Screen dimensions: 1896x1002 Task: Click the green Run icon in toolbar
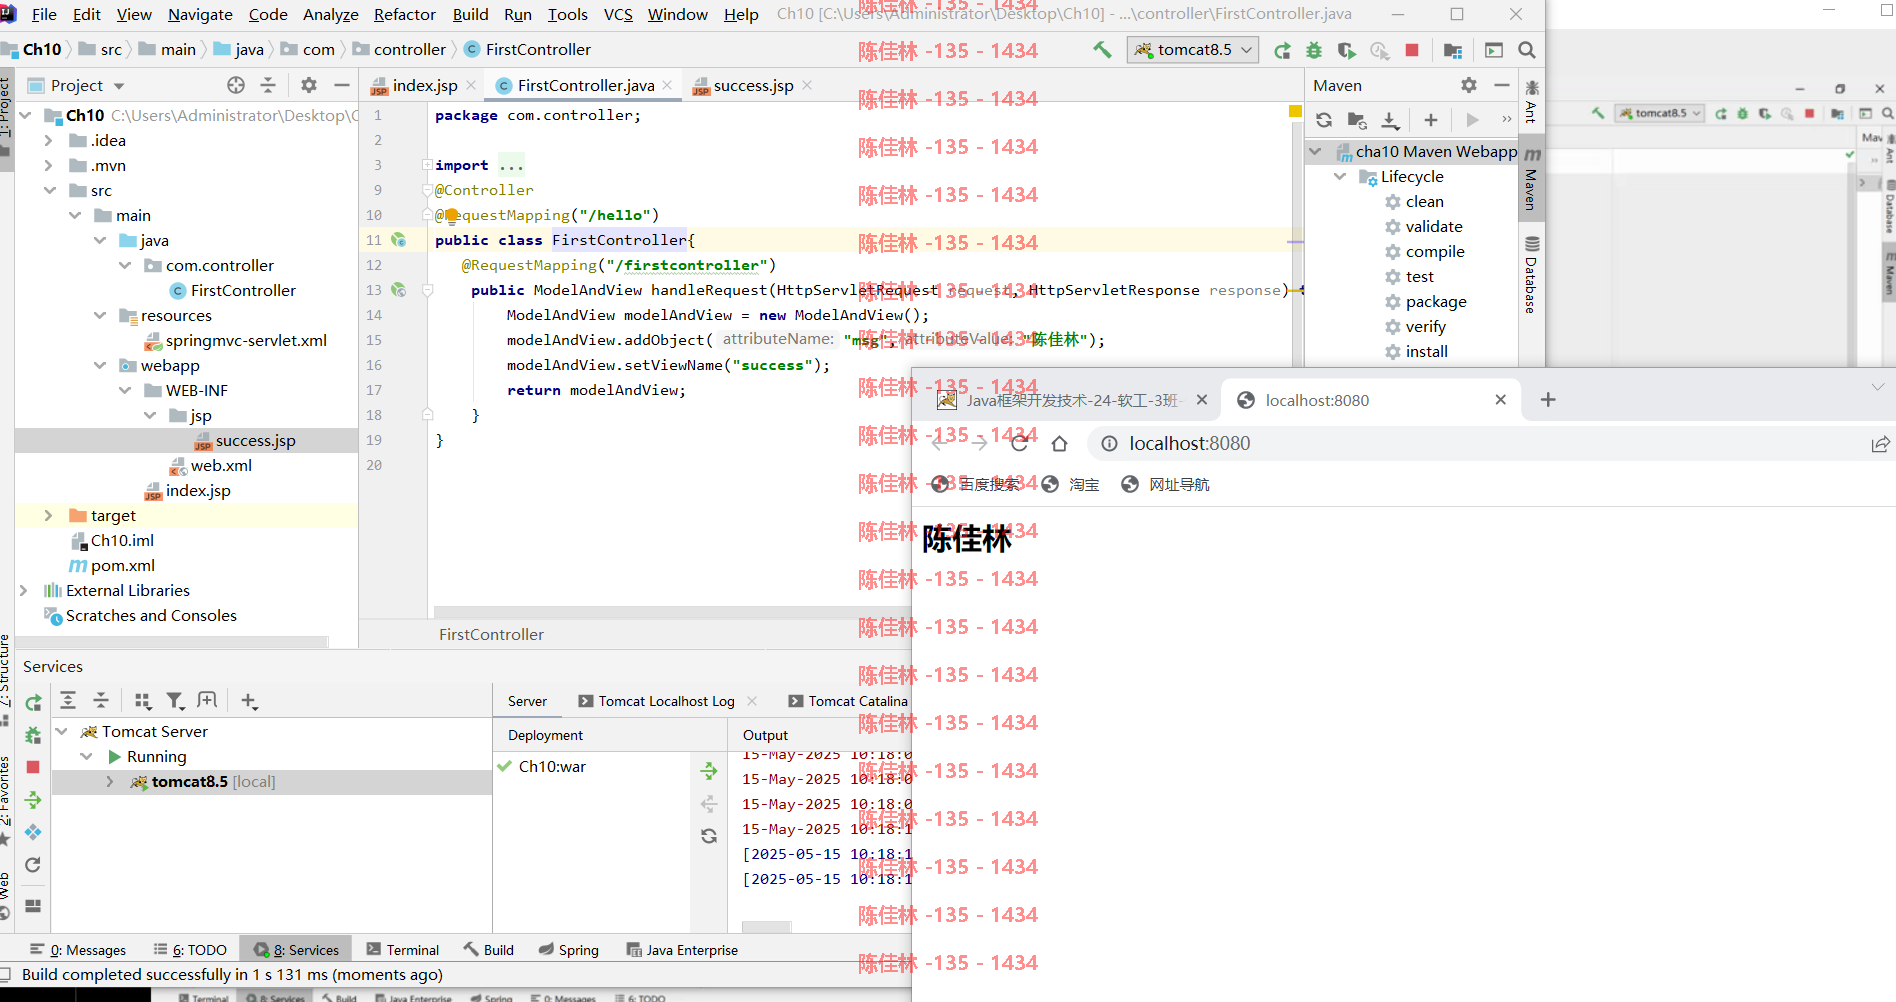click(1282, 50)
